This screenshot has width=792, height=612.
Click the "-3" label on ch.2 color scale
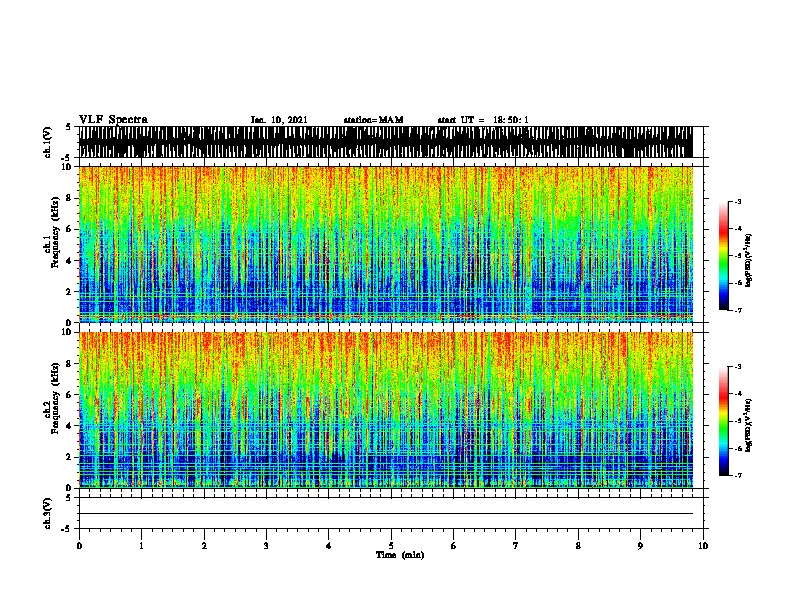[737, 367]
